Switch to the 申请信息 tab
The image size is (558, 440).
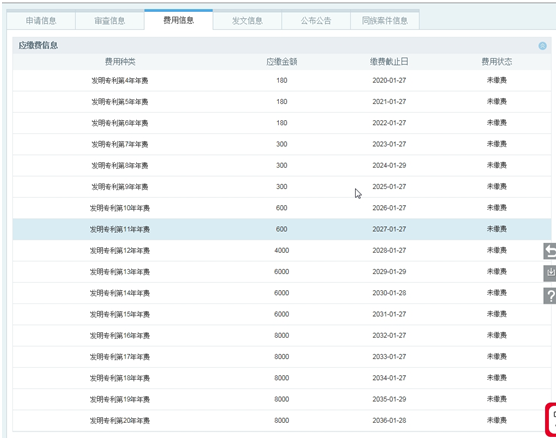[x=41, y=21]
